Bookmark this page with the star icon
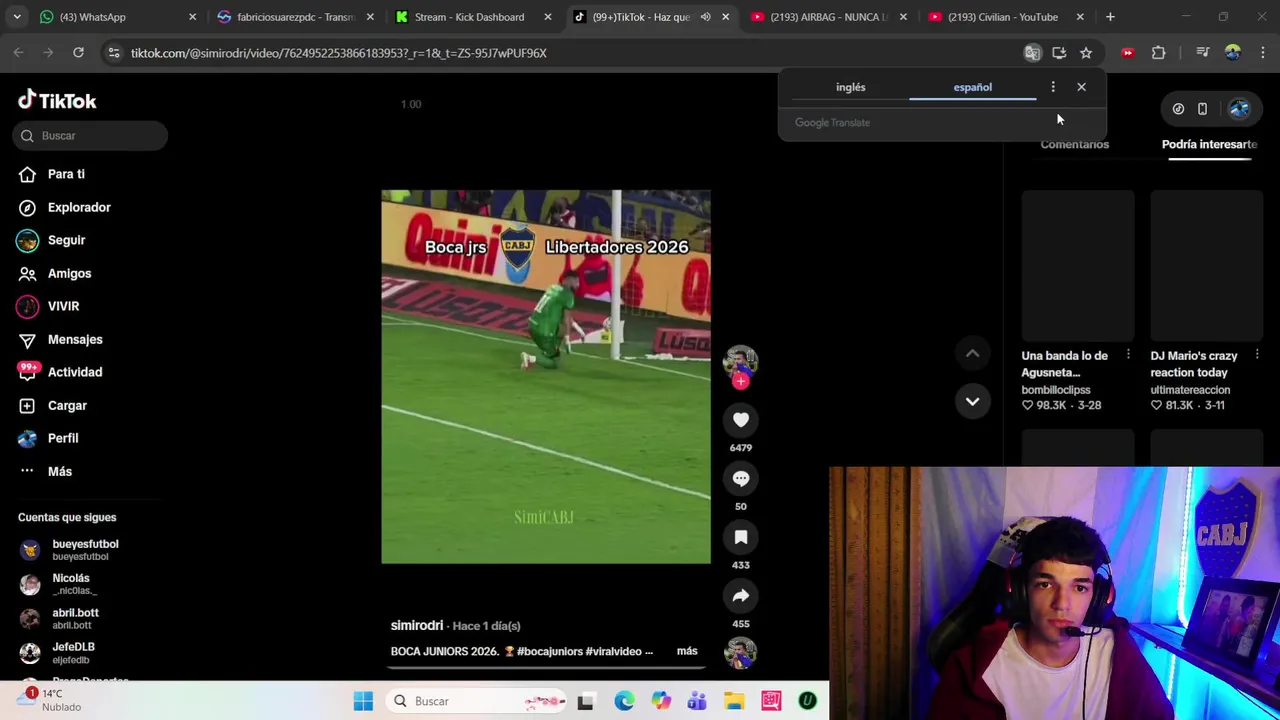This screenshot has height=720, width=1280. click(1086, 53)
